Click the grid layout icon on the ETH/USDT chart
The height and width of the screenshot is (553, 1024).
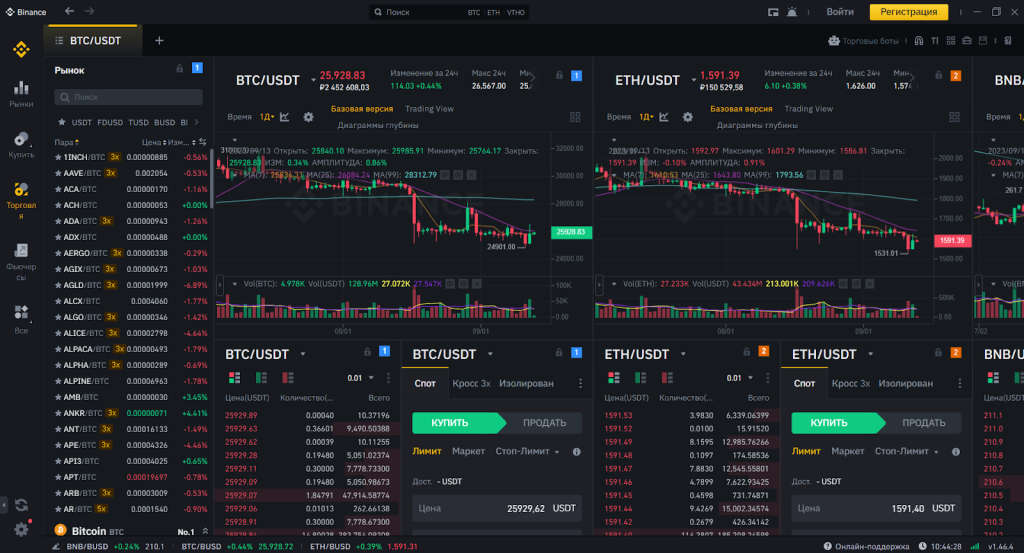click(954, 117)
